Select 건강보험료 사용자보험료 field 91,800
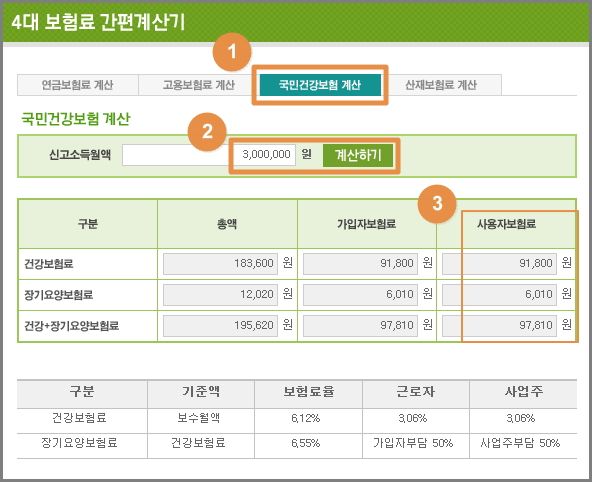592x482 pixels. [x=500, y=263]
